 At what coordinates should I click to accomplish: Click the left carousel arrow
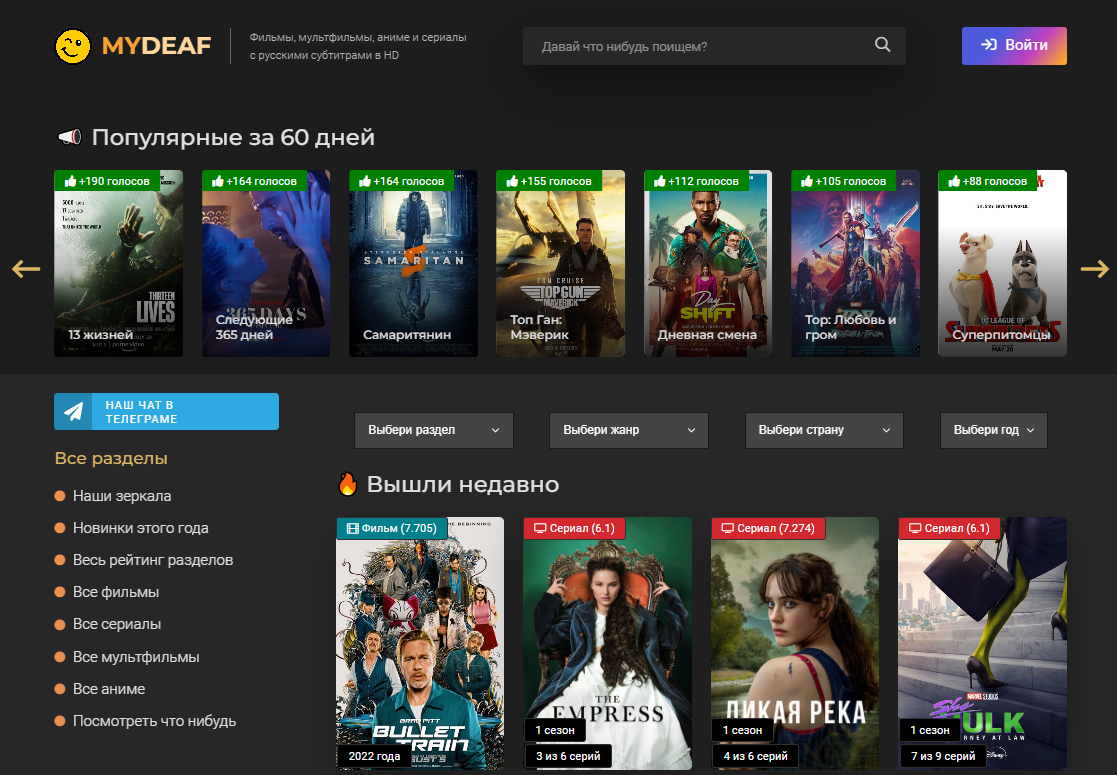pos(26,269)
